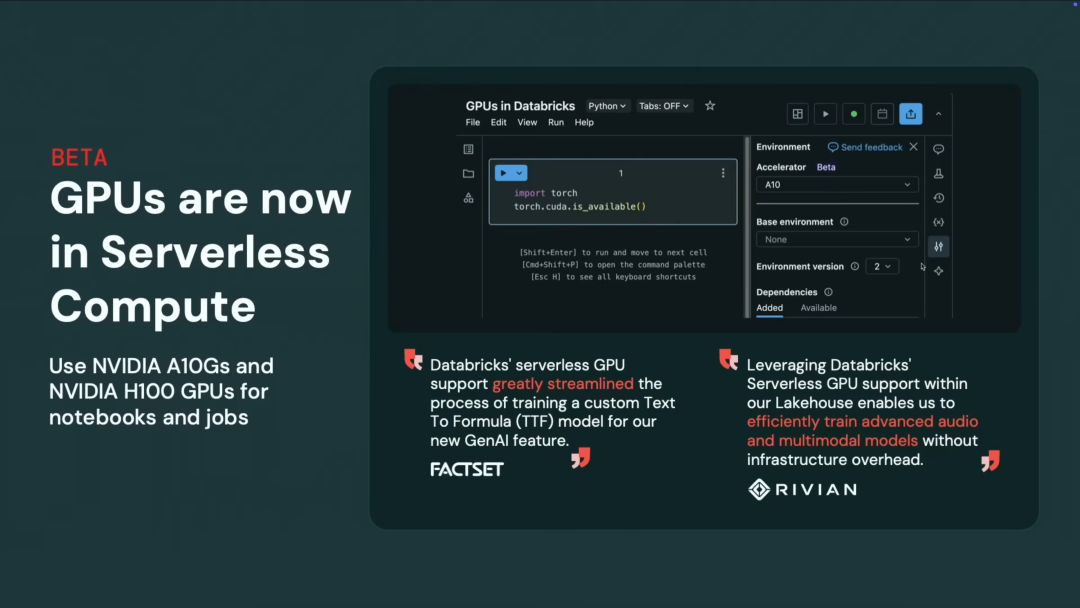Click the Send feedback link

[x=865, y=147]
